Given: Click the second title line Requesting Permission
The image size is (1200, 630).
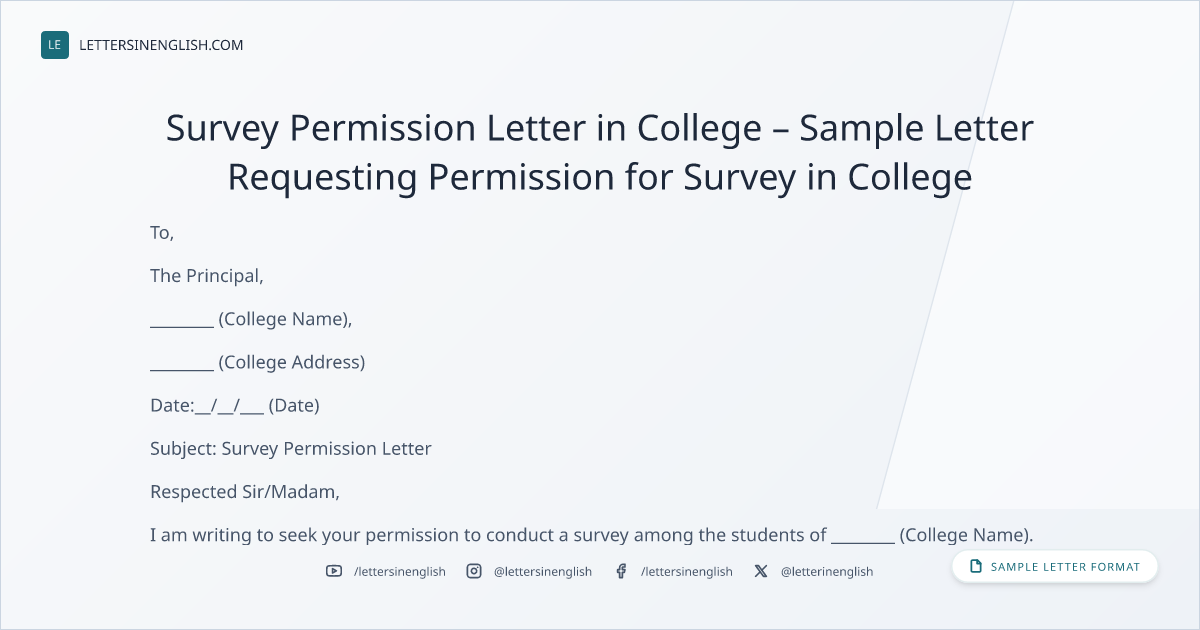Looking at the screenshot, I should (x=600, y=177).
